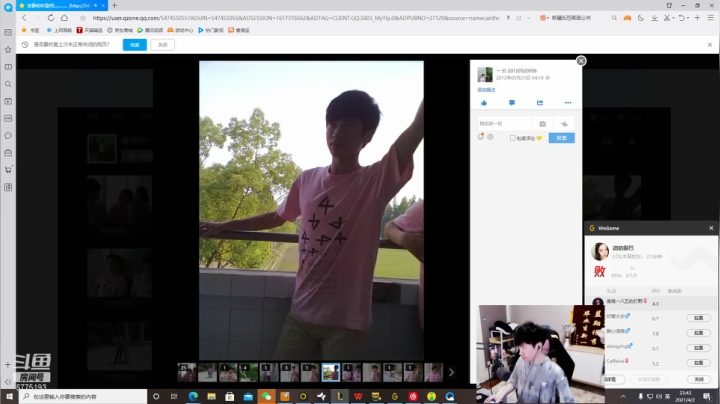Click the add description link
This screenshot has width=720, height=404.
486,90
